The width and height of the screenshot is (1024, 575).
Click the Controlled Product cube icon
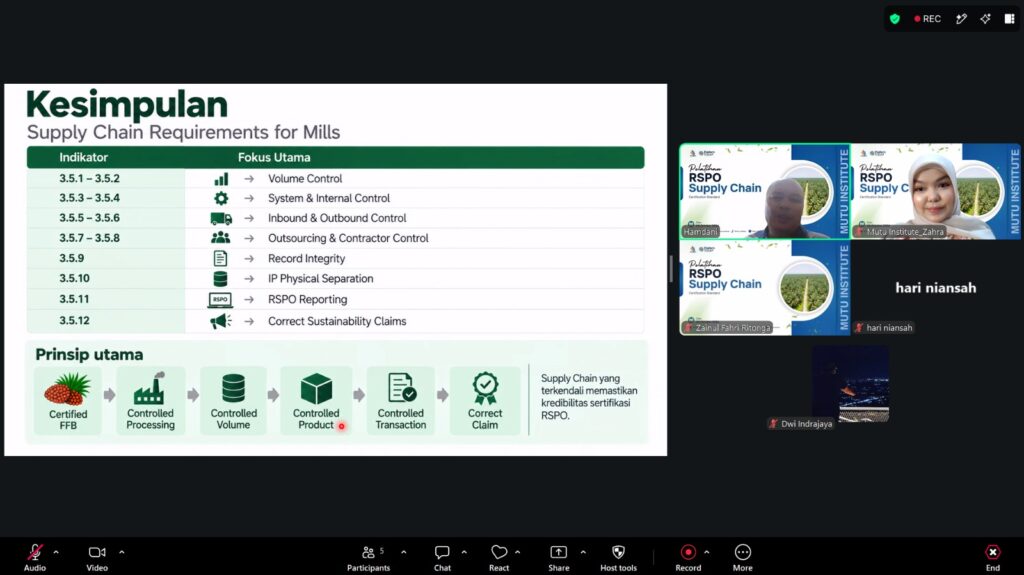coord(316,388)
